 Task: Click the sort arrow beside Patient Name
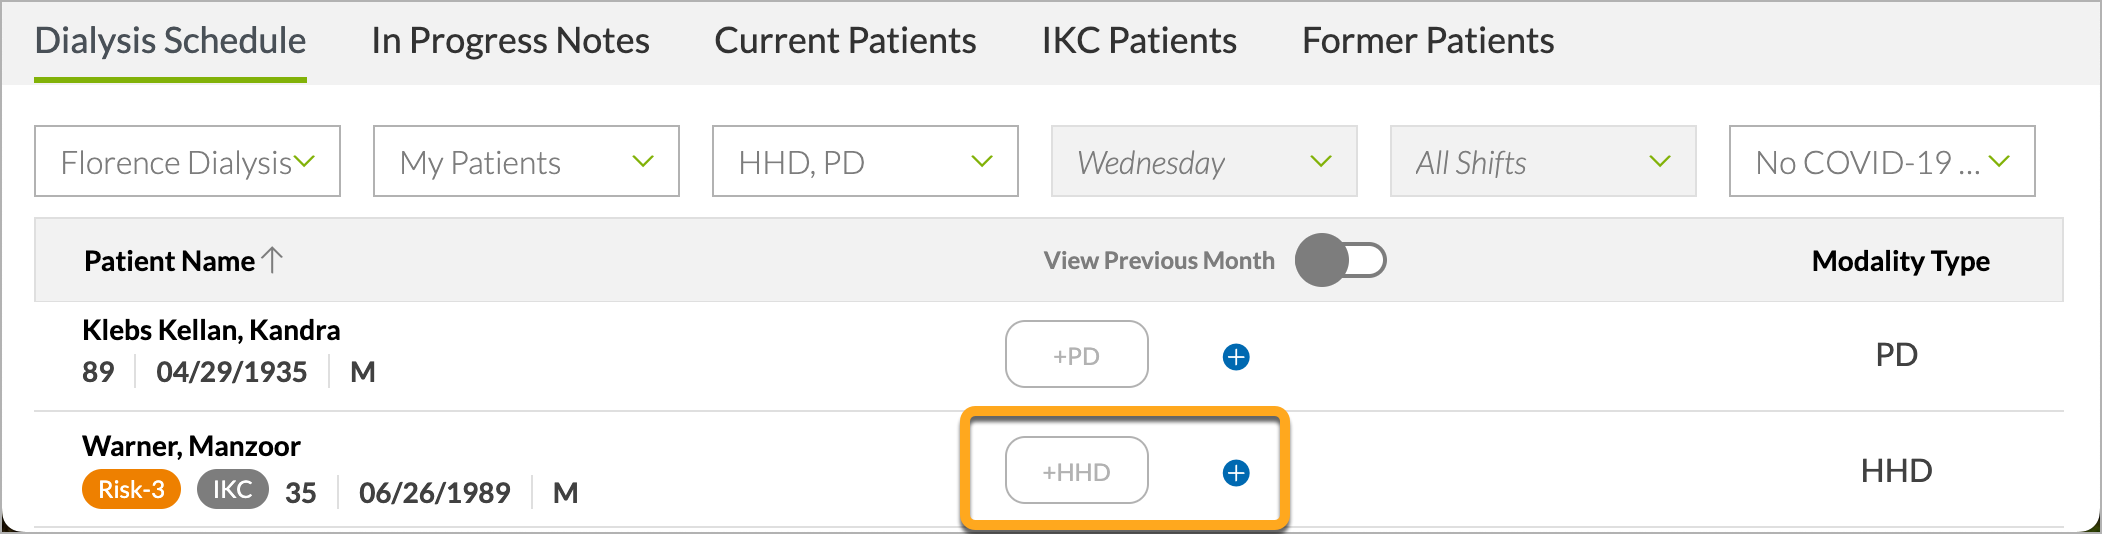click(272, 260)
